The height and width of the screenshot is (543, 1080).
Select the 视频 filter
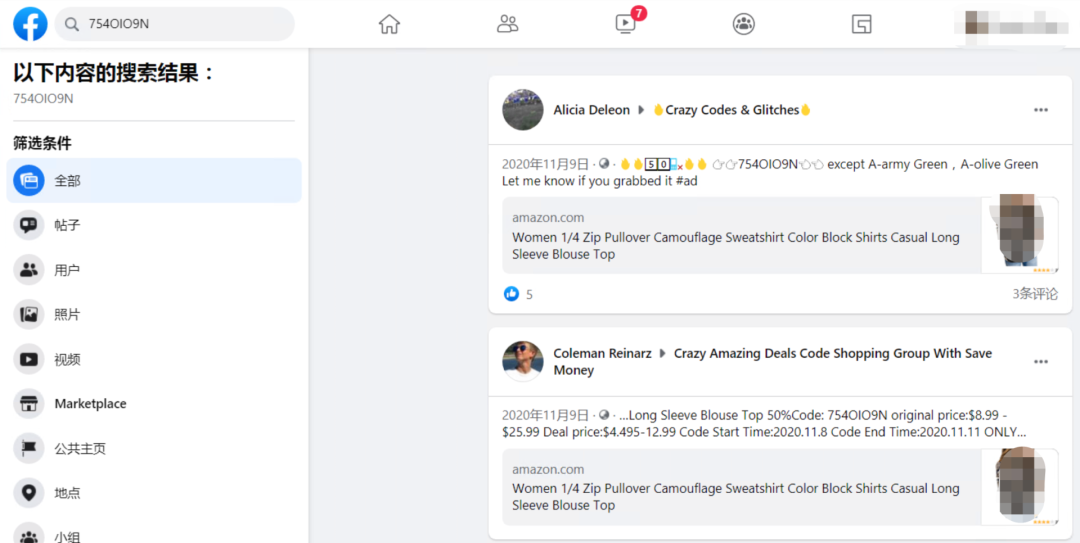point(154,359)
